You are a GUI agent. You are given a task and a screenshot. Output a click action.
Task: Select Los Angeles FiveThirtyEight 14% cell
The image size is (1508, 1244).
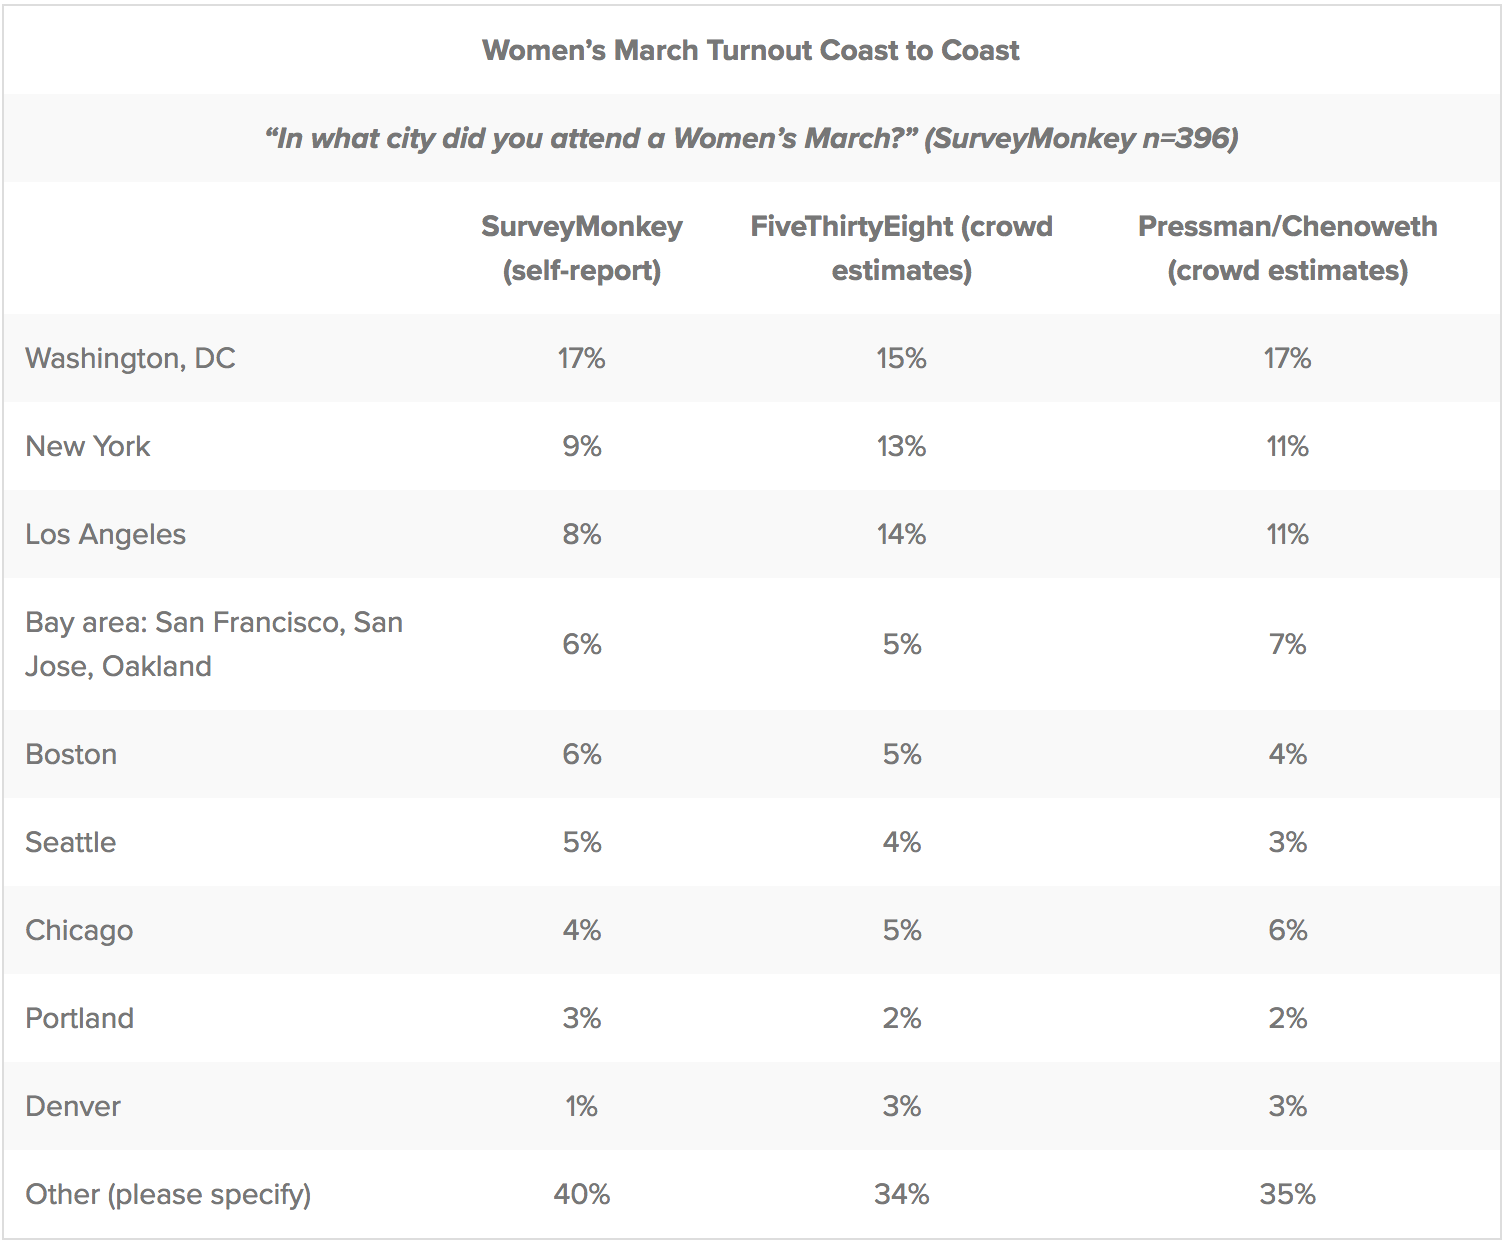click(x=902, y=534)
